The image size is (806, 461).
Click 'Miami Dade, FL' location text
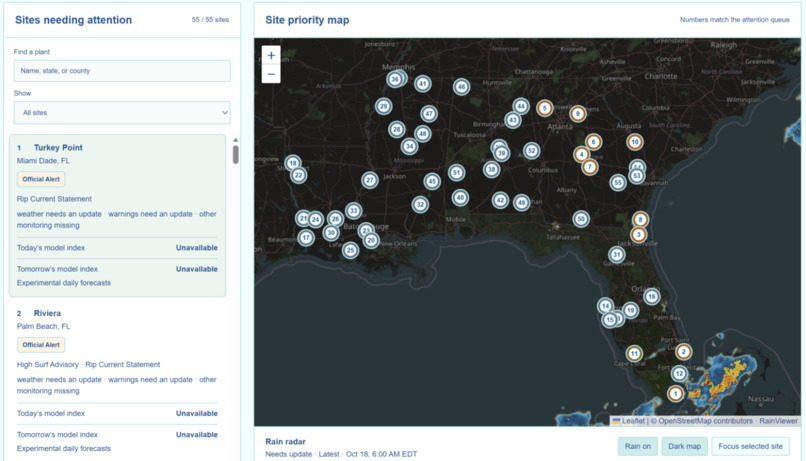coord(43,161)
